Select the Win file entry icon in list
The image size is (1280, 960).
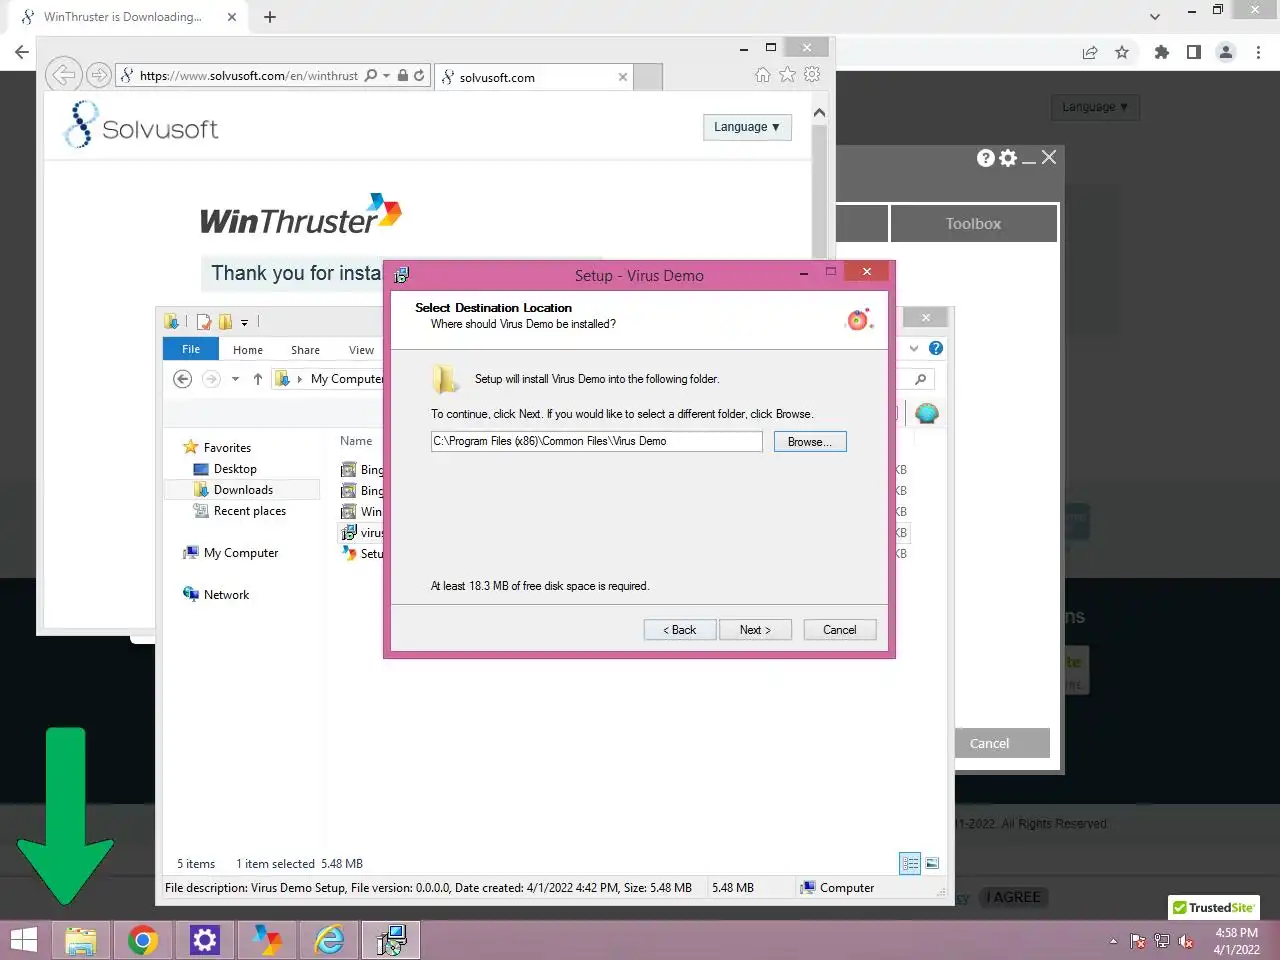349,511
